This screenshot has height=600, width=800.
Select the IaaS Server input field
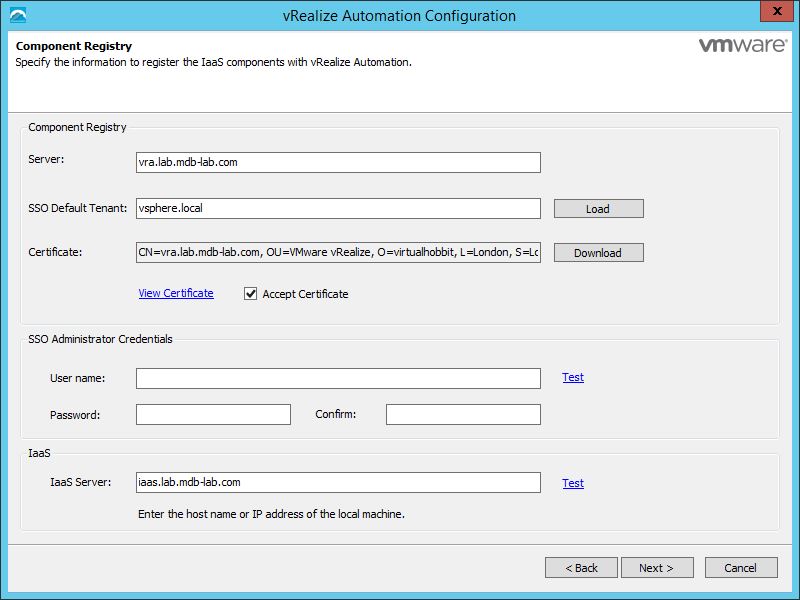[x=338, y=483]
